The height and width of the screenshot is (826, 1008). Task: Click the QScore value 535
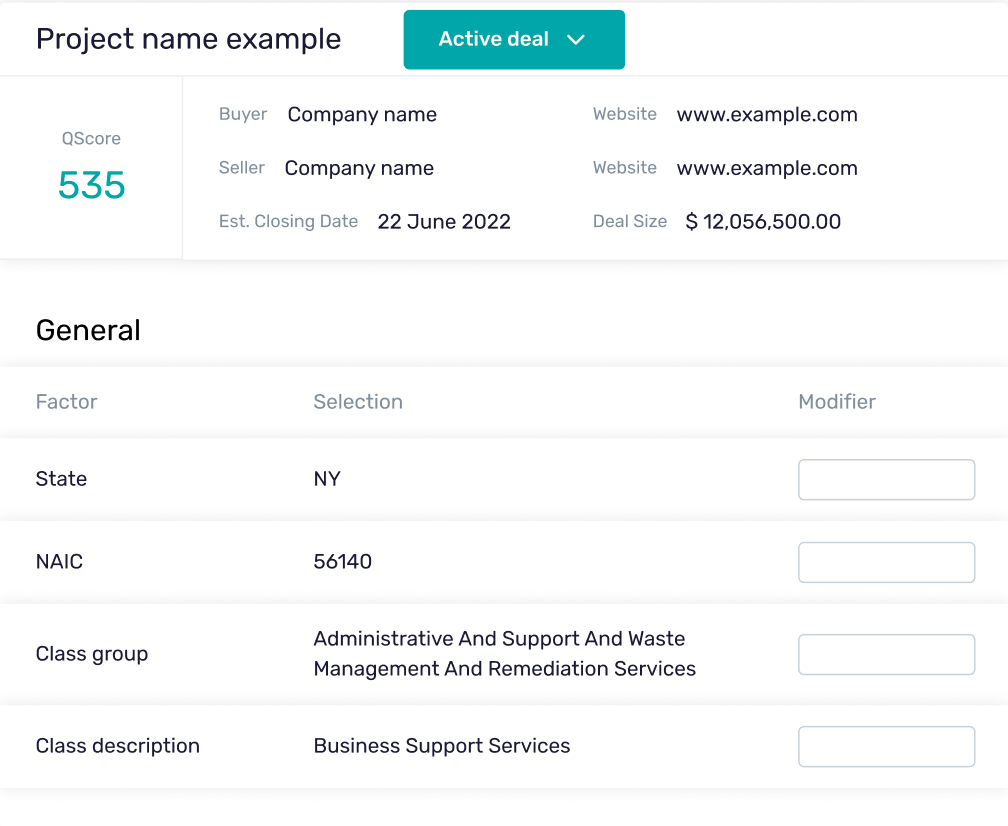pyautogui.click(x=91, y=186)
